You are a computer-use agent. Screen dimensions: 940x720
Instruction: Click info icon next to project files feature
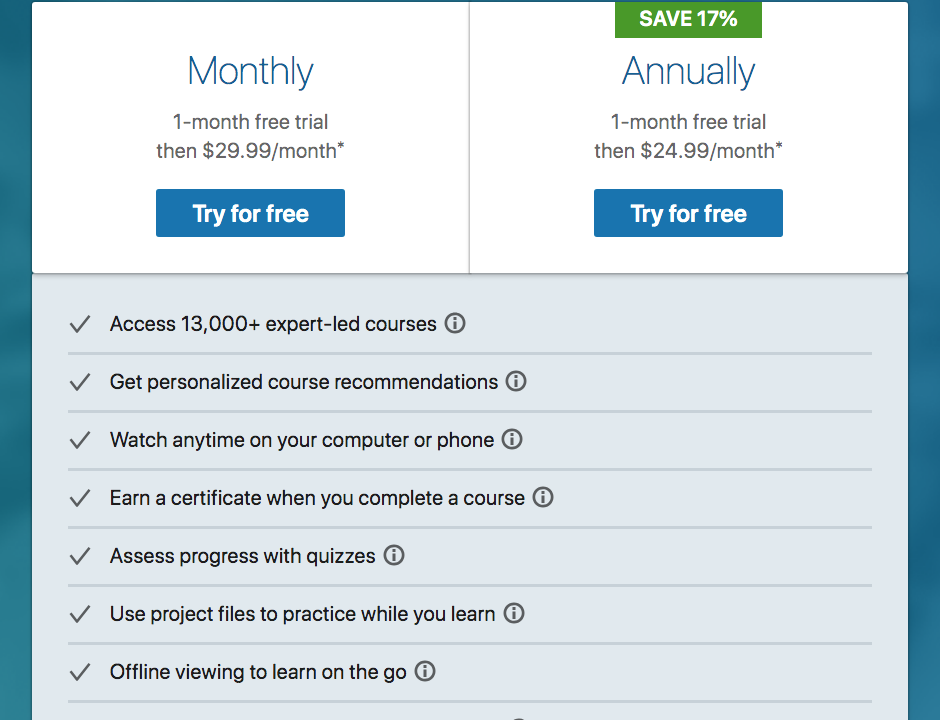(514, 614)
